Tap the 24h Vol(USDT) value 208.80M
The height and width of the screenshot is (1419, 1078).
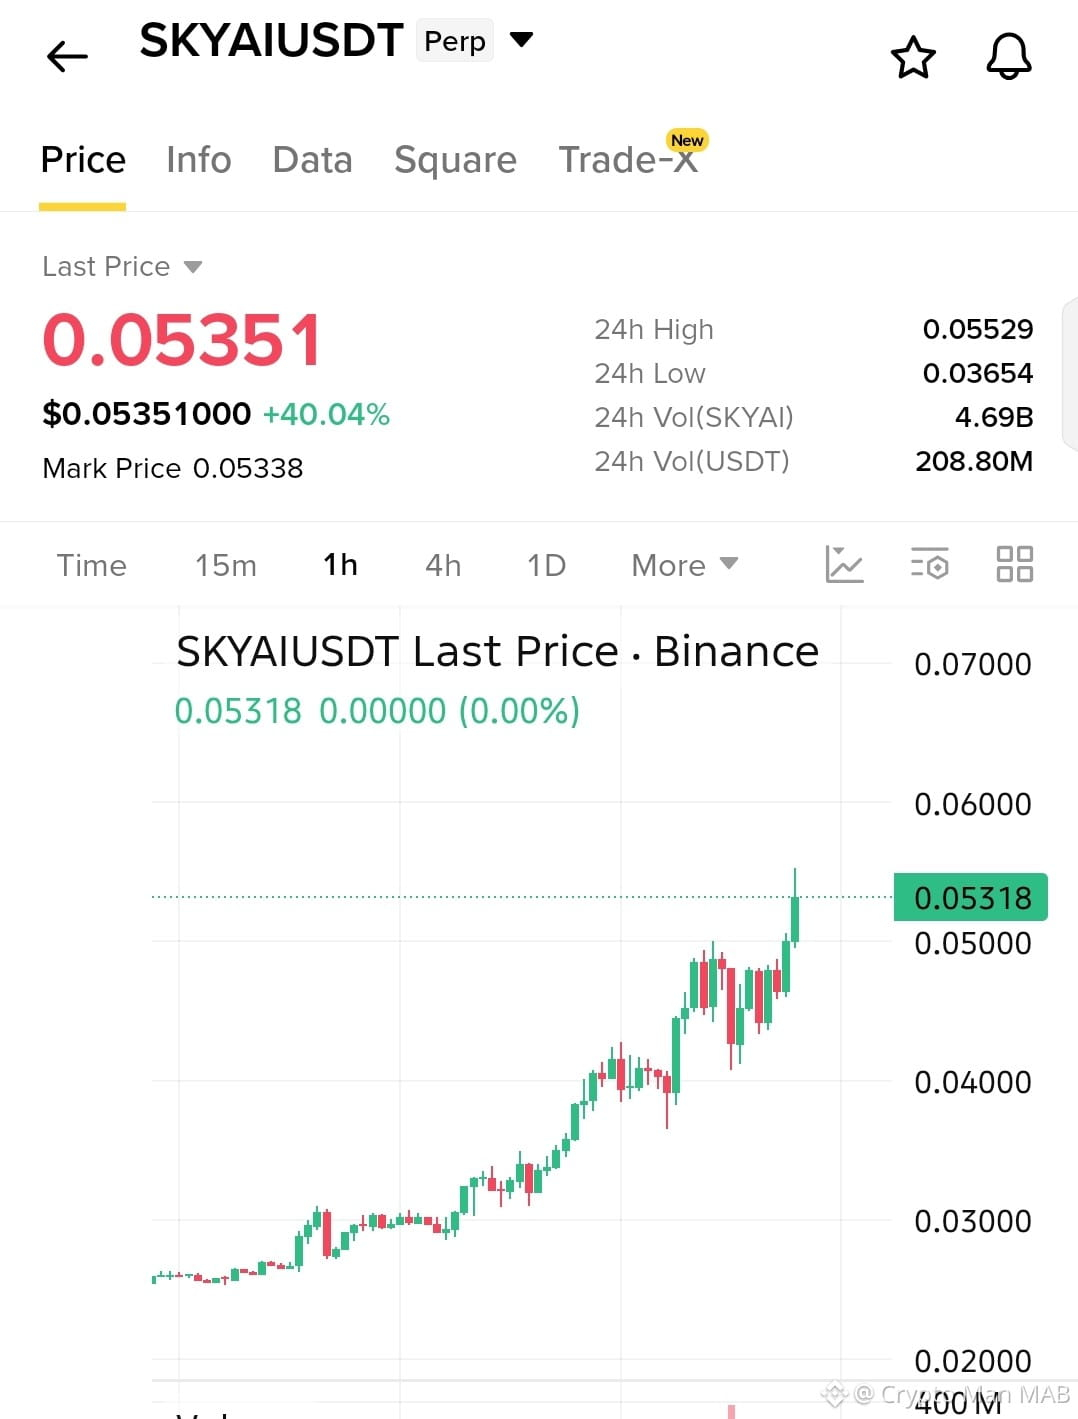click(x=974, y=461)
